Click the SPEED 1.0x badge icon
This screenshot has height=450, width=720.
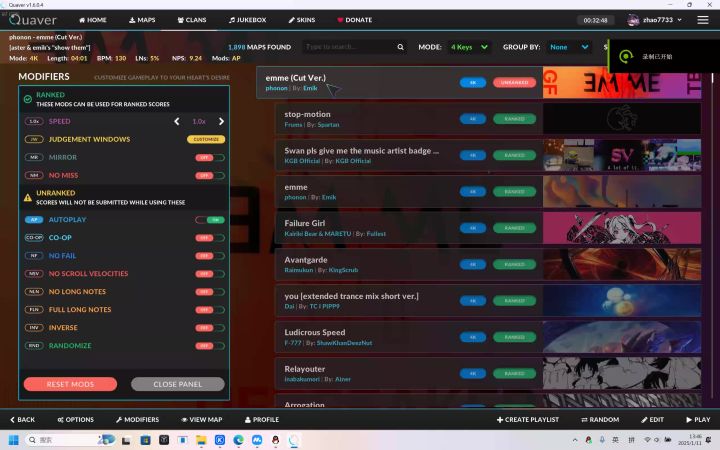tap(34, 121)
